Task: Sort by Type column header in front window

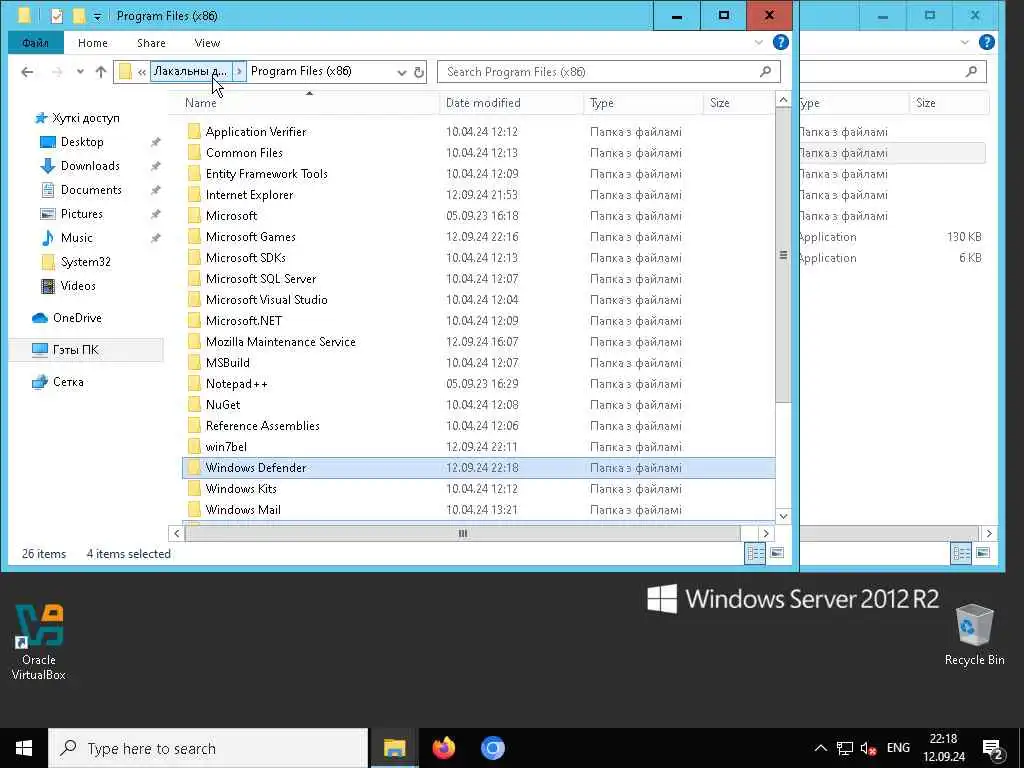Action: (643, 103)
